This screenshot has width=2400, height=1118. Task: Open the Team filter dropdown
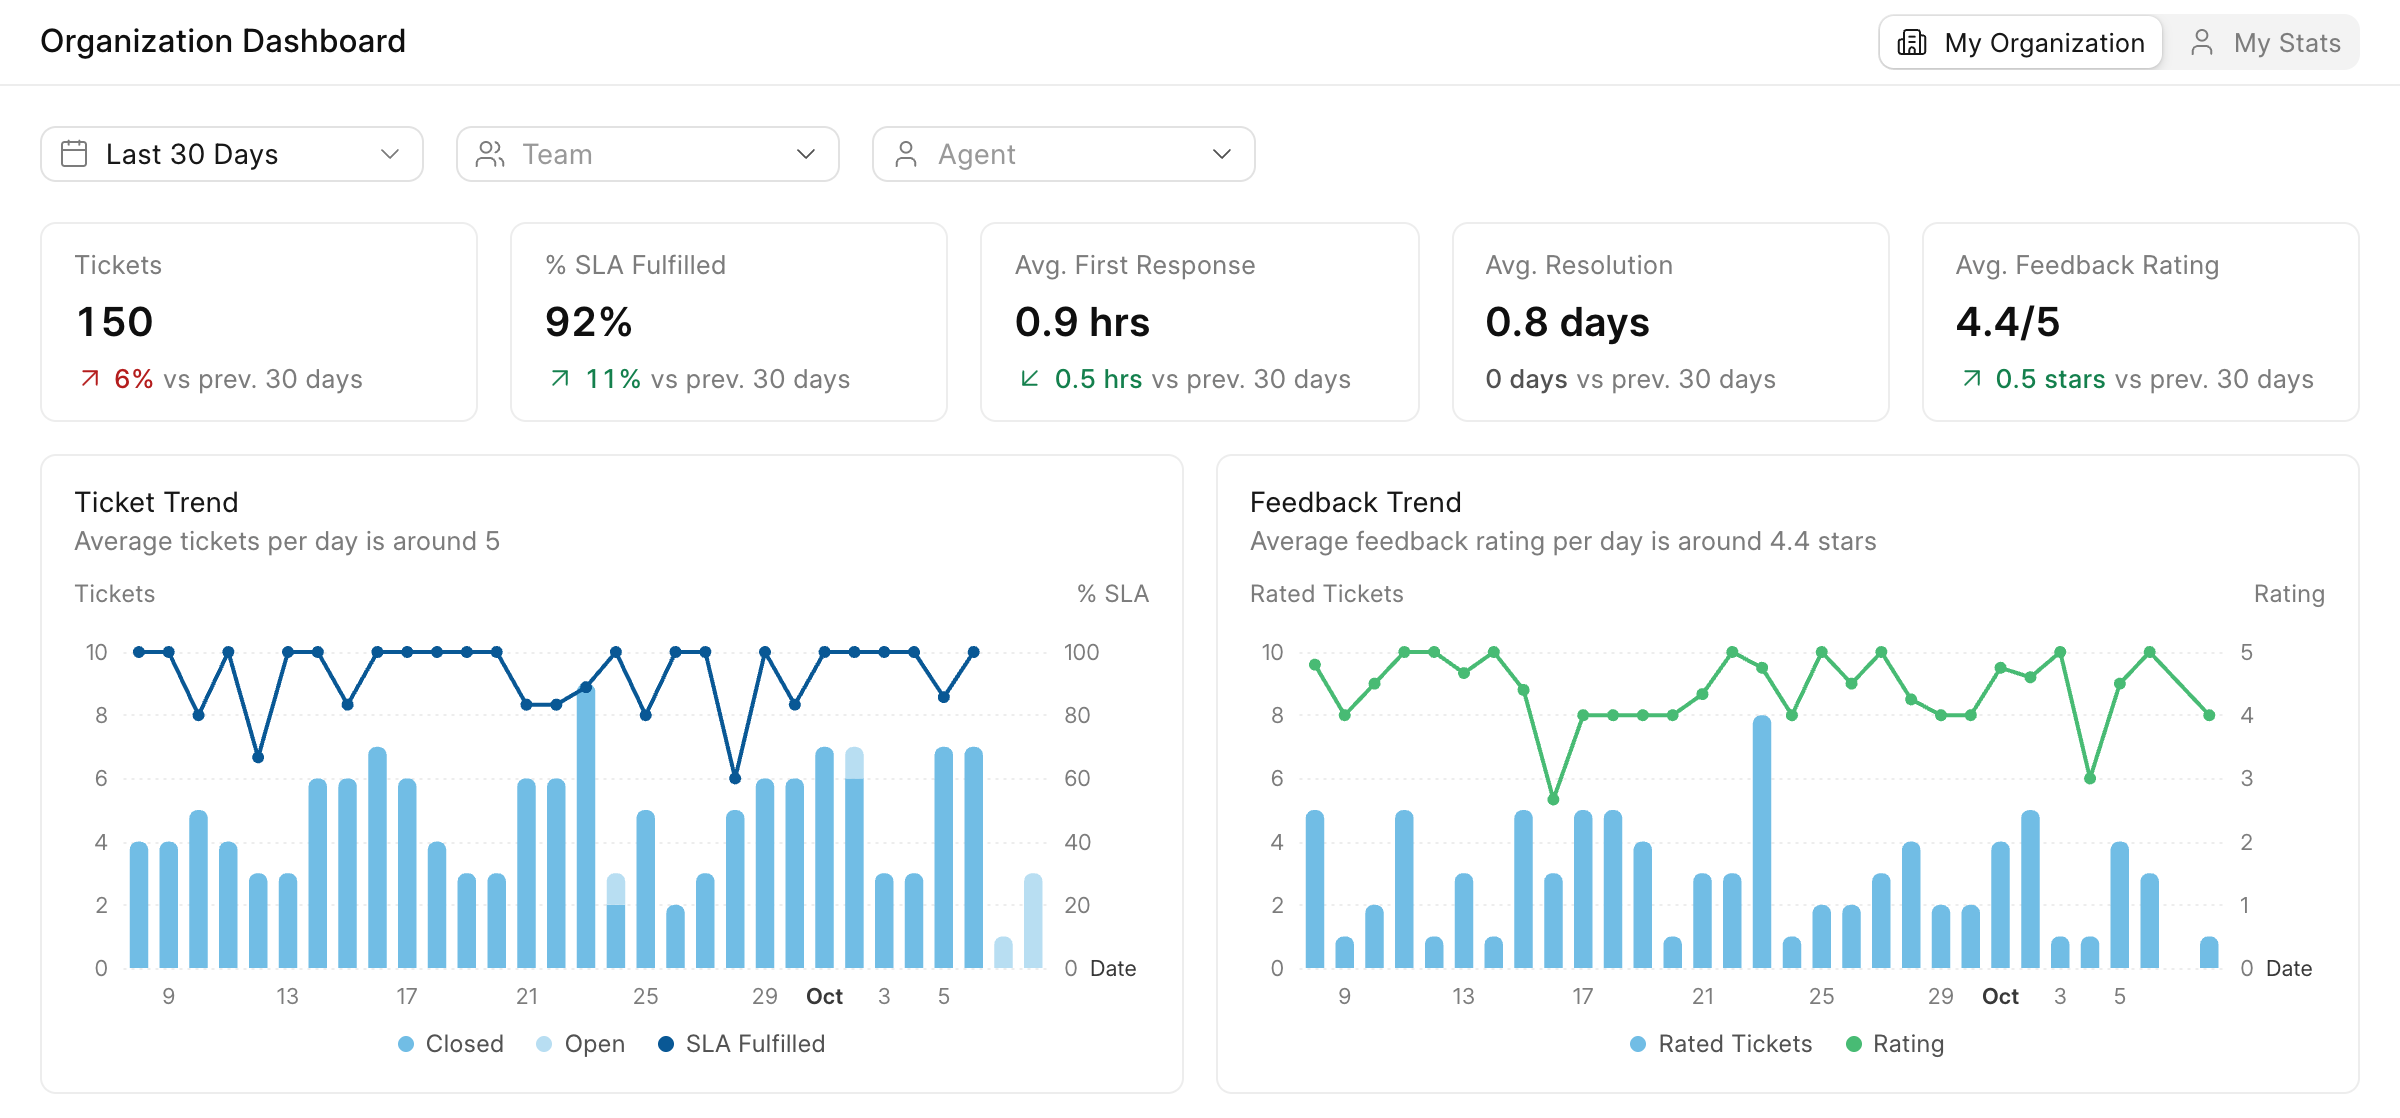coord(648,154)
